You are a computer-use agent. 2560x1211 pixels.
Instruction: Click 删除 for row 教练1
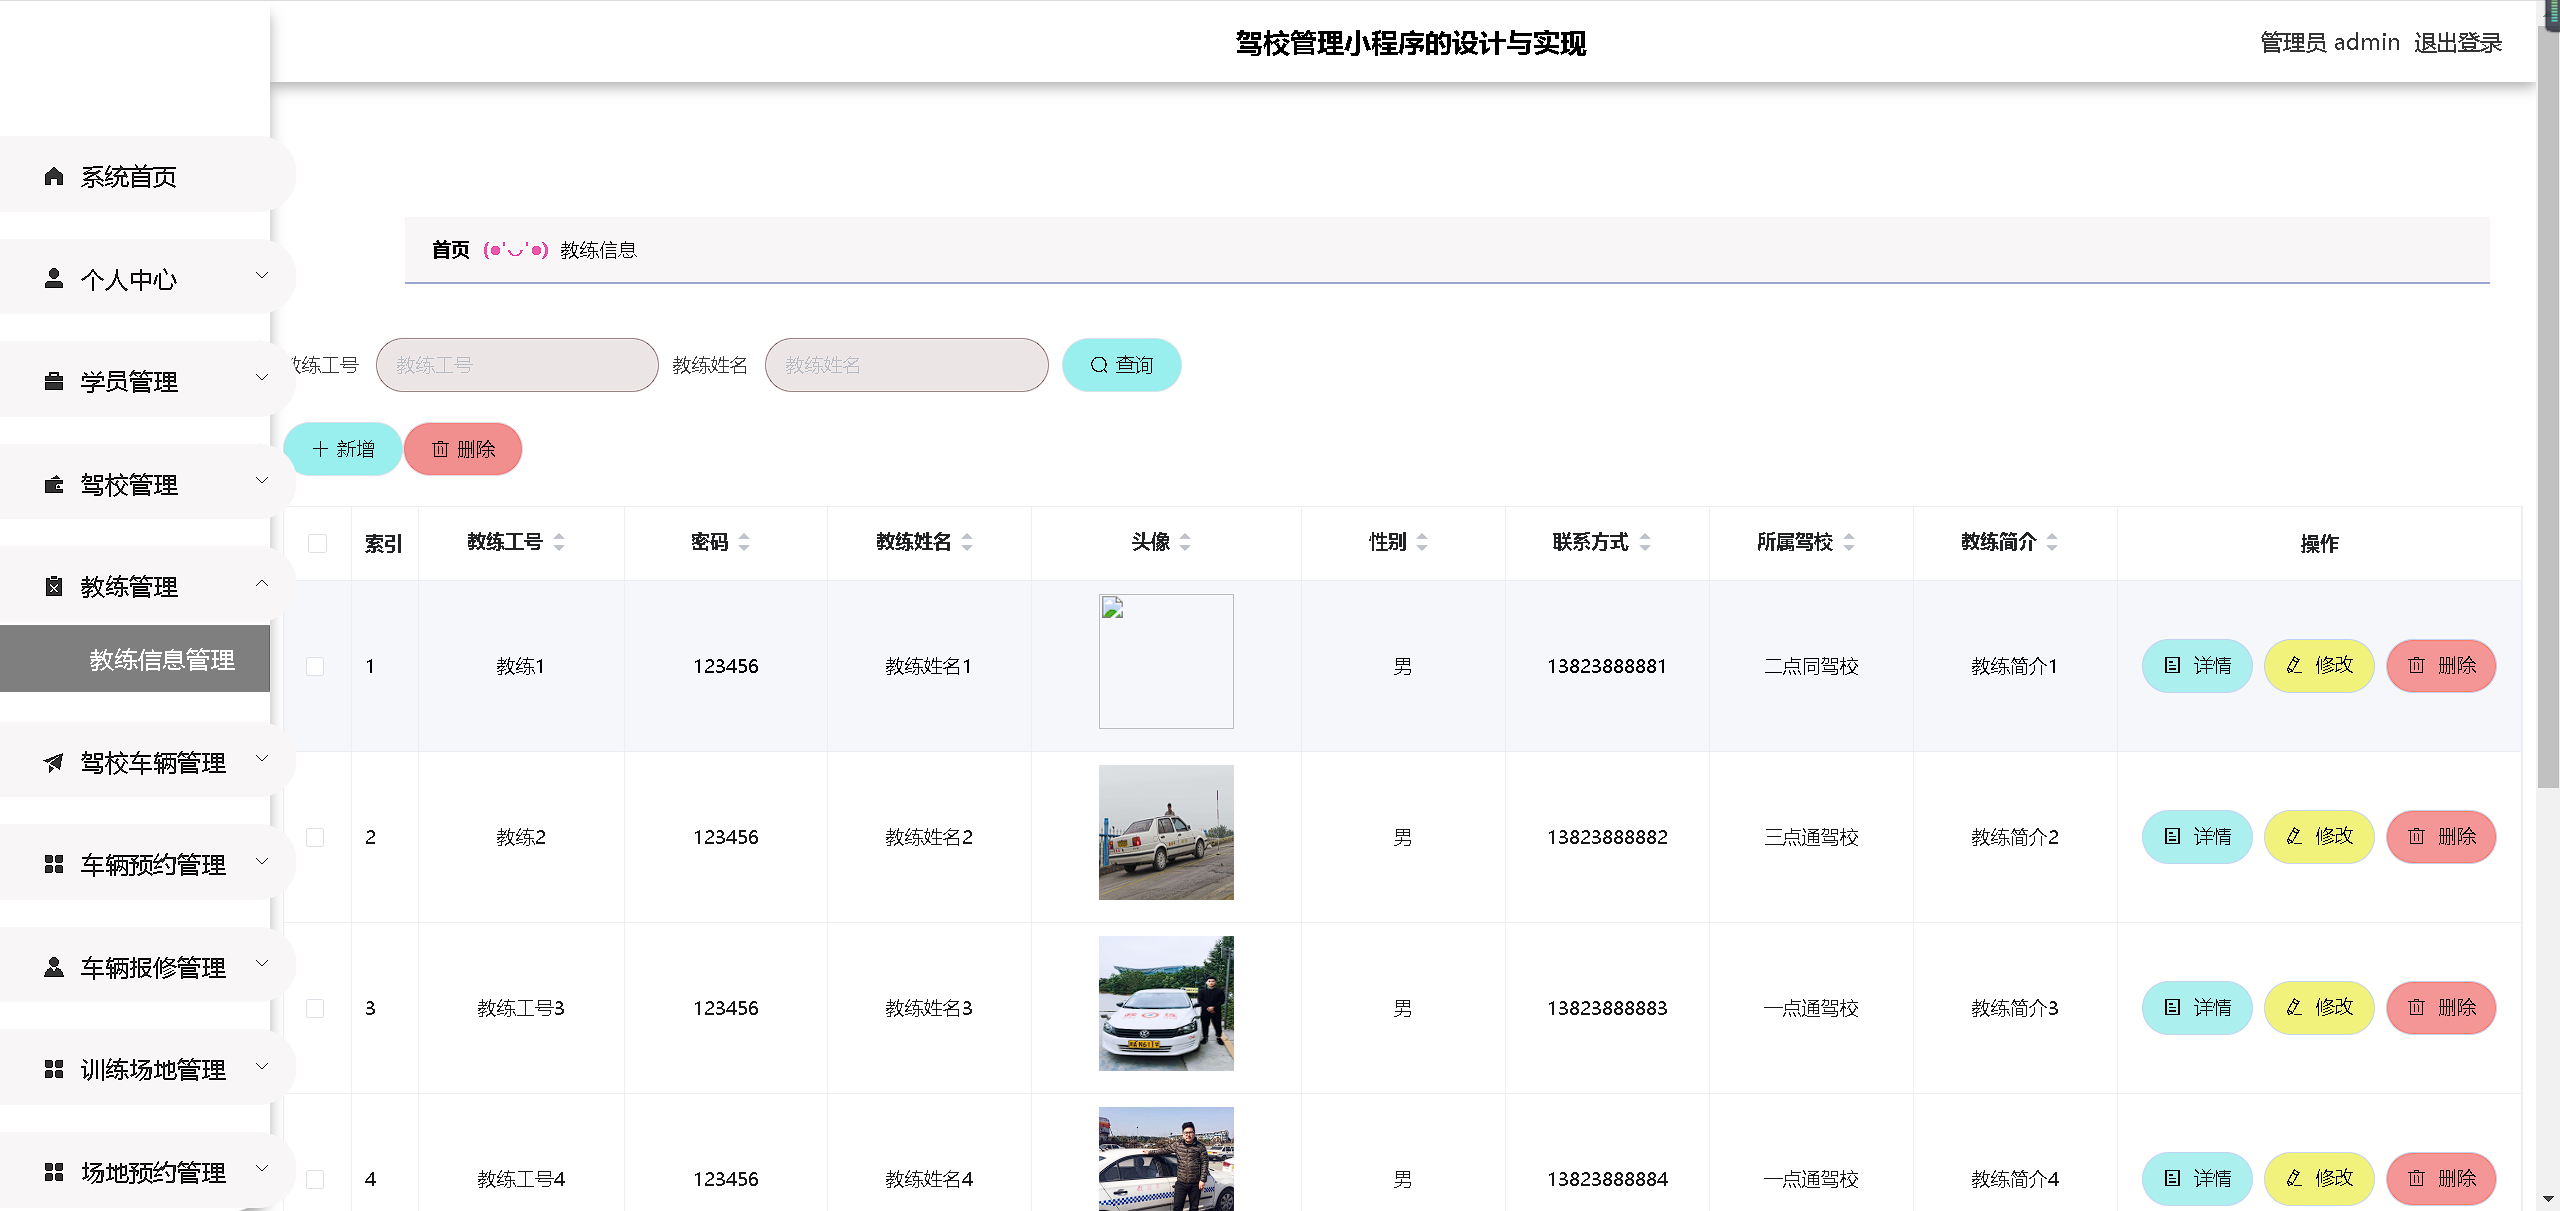pos(2441,666)
